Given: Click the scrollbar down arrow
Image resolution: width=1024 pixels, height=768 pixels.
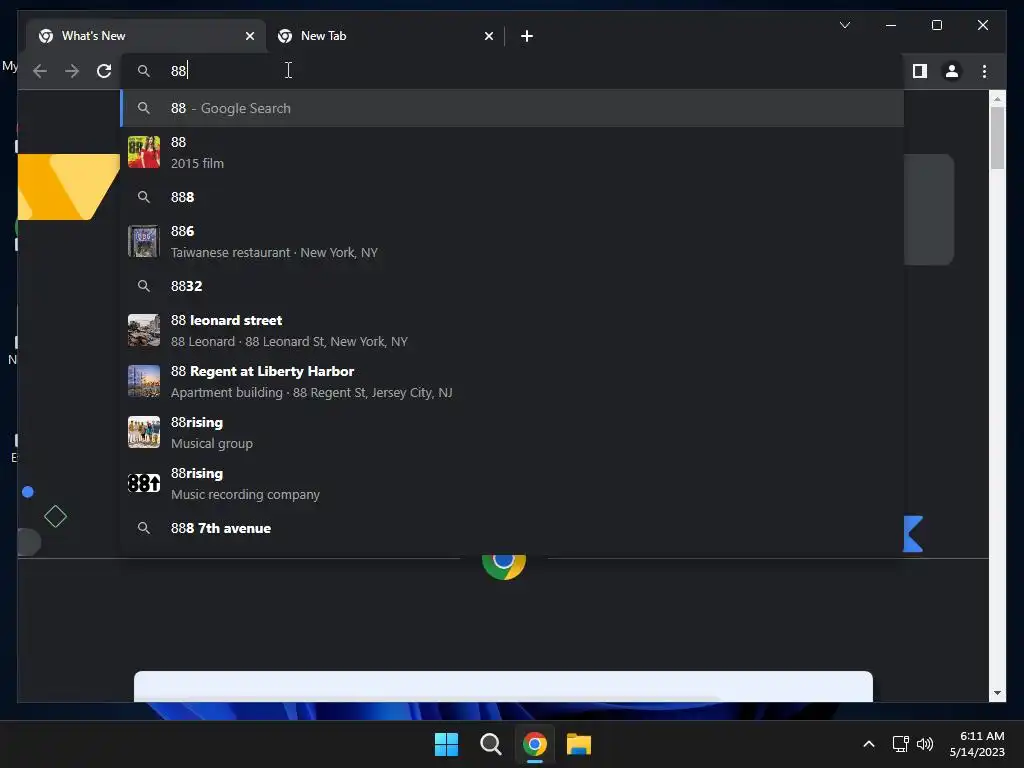Looking at the screenshot, I should (997, 693).
